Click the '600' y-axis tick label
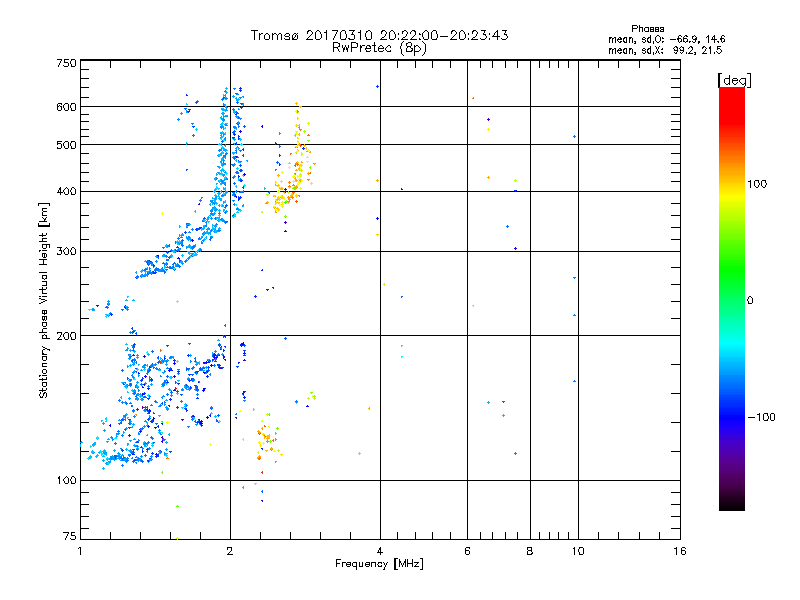The height and width of the screenshot is (600, 800). [x=66, y=107]
